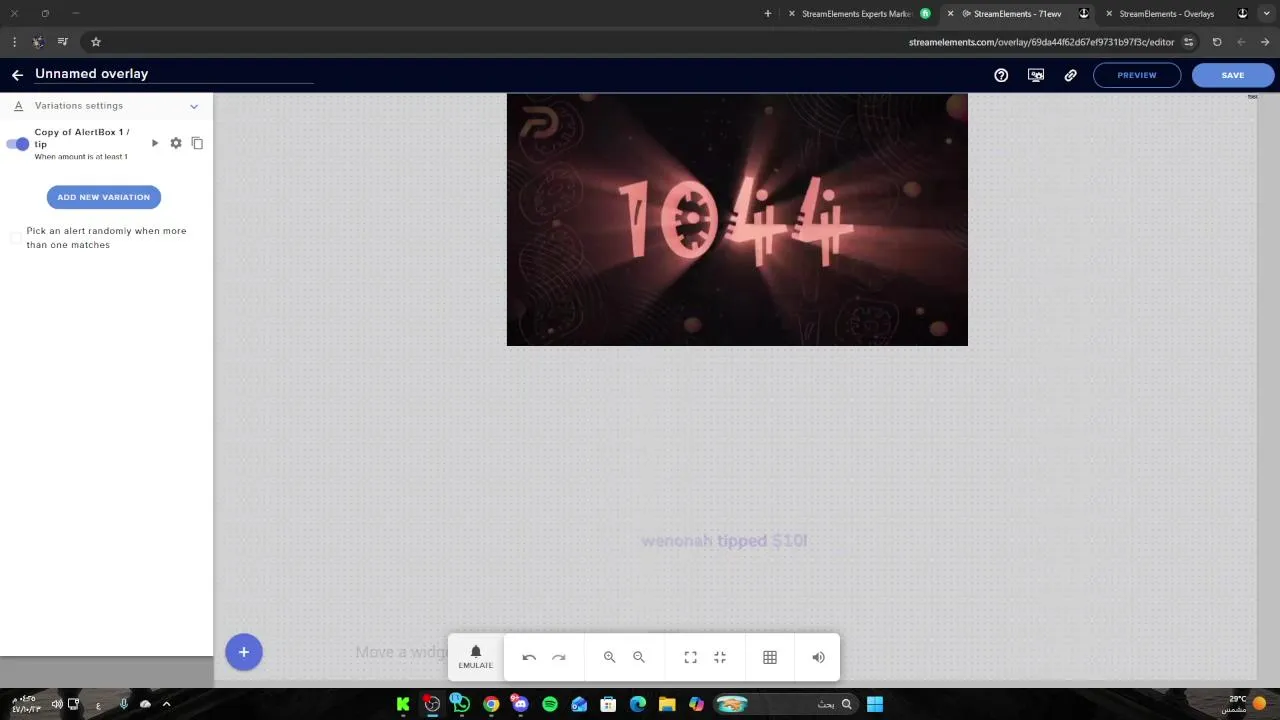Play the tip variation preview
The height and width of the screenshot is (720, 1280).
pos(155,143)
